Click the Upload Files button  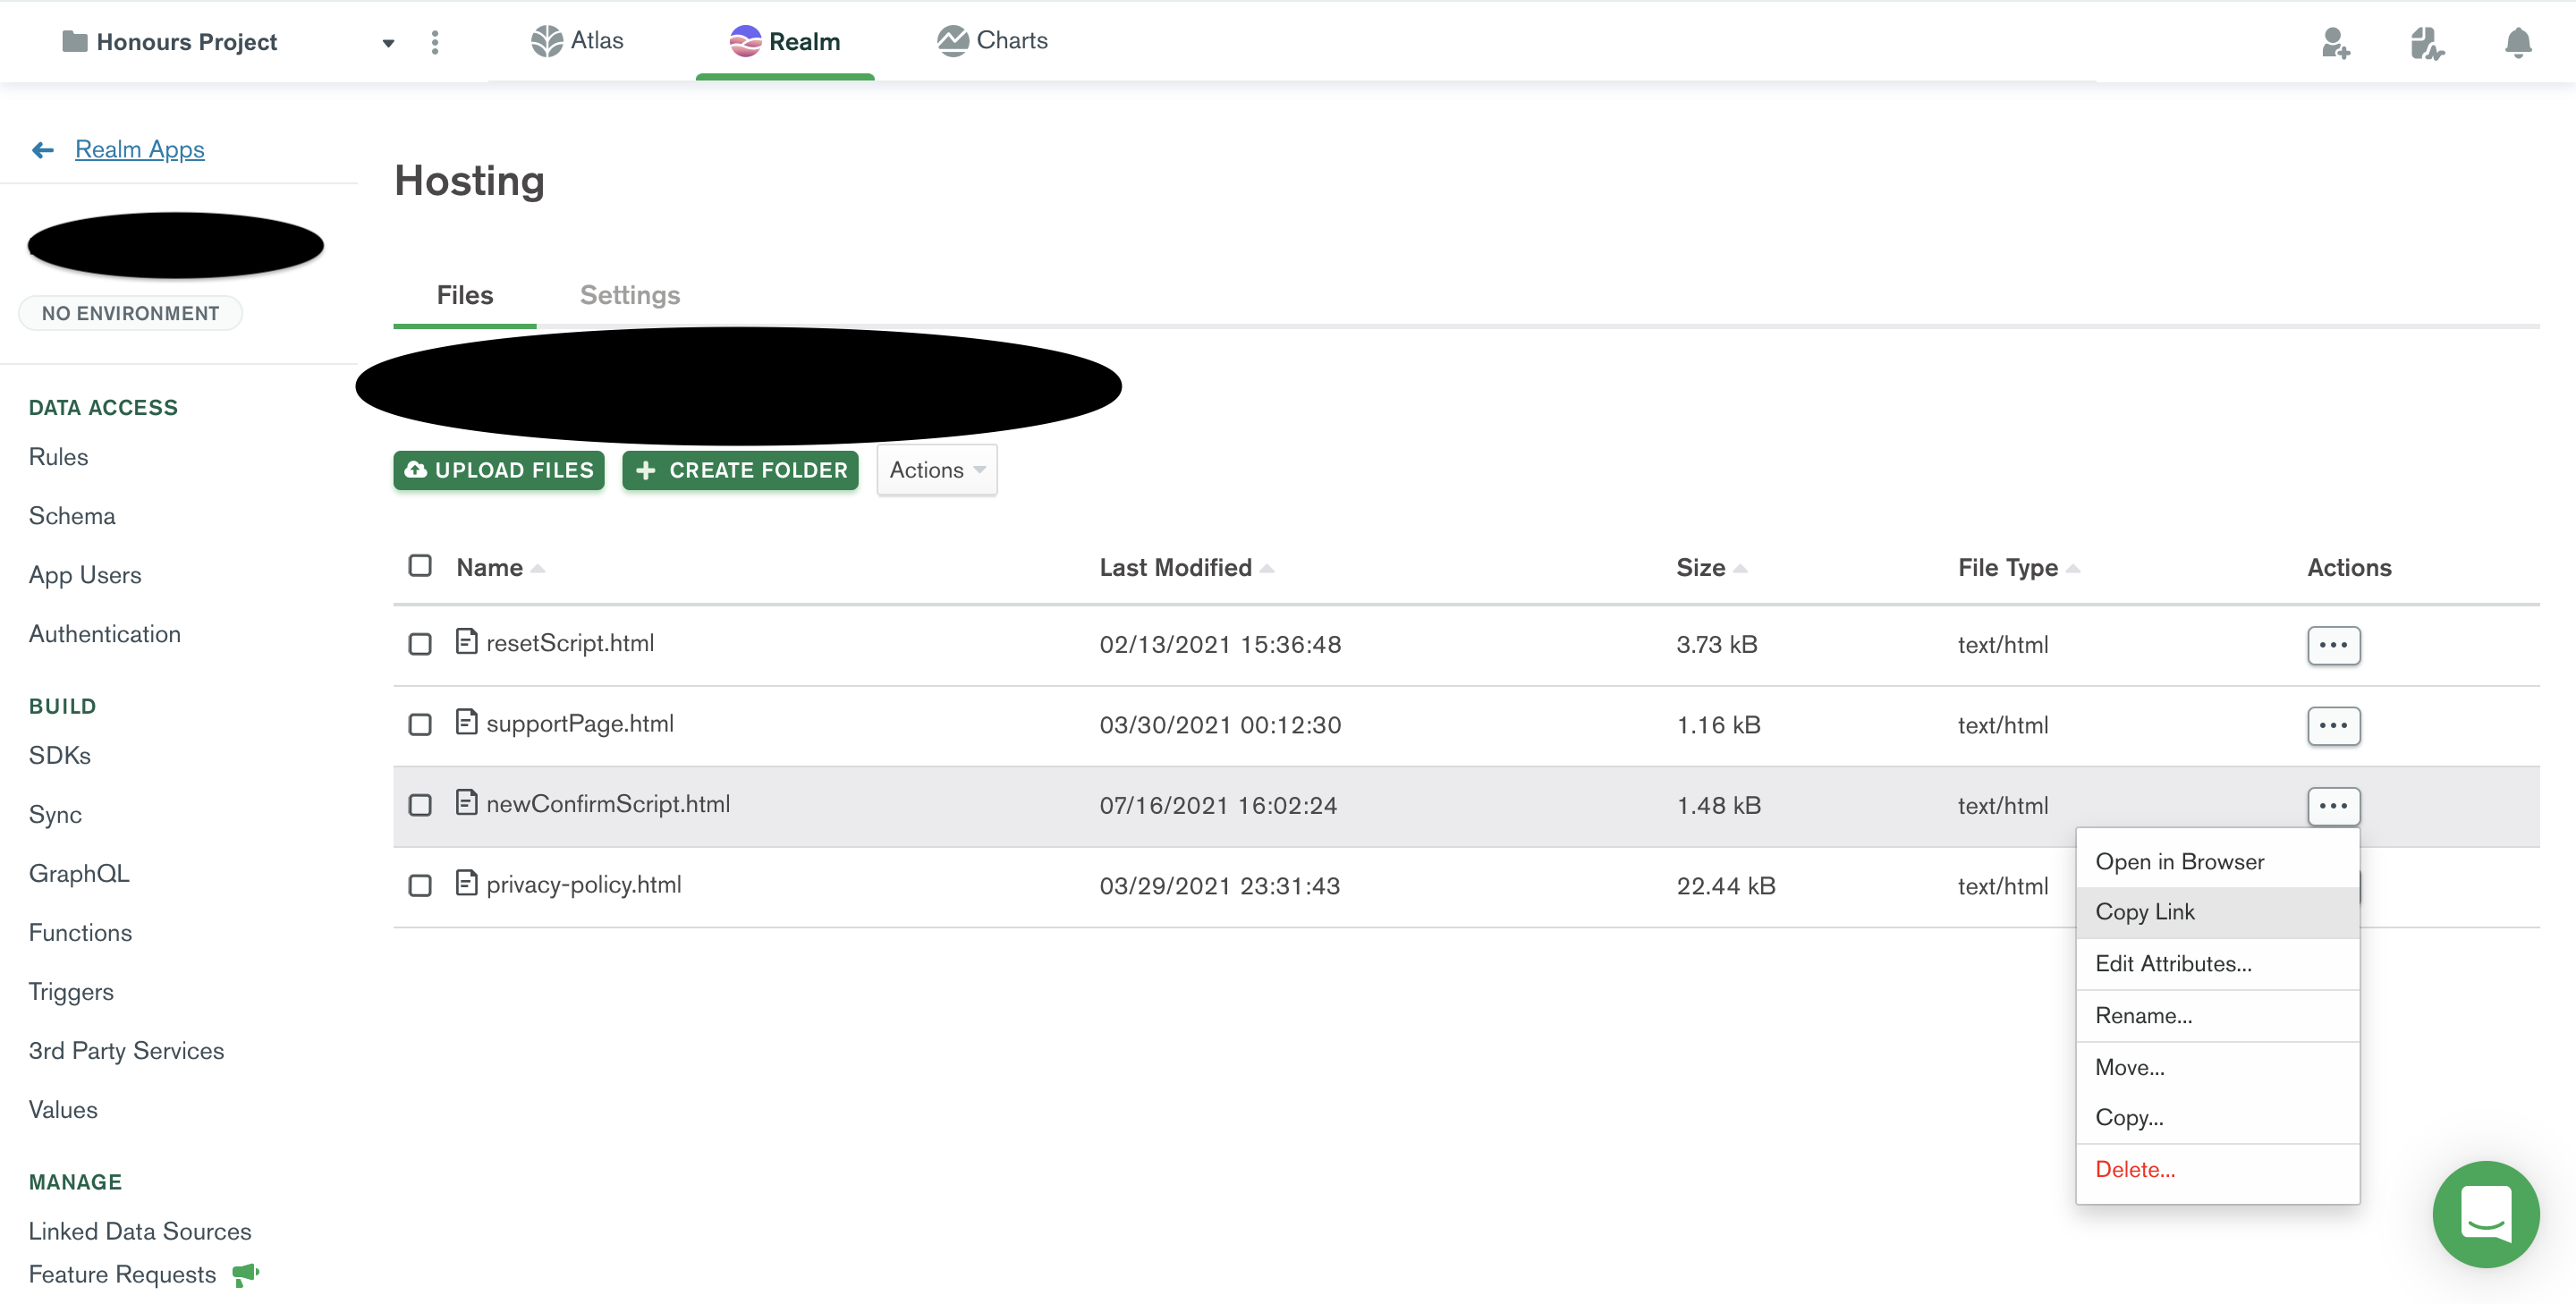point(498,470)
